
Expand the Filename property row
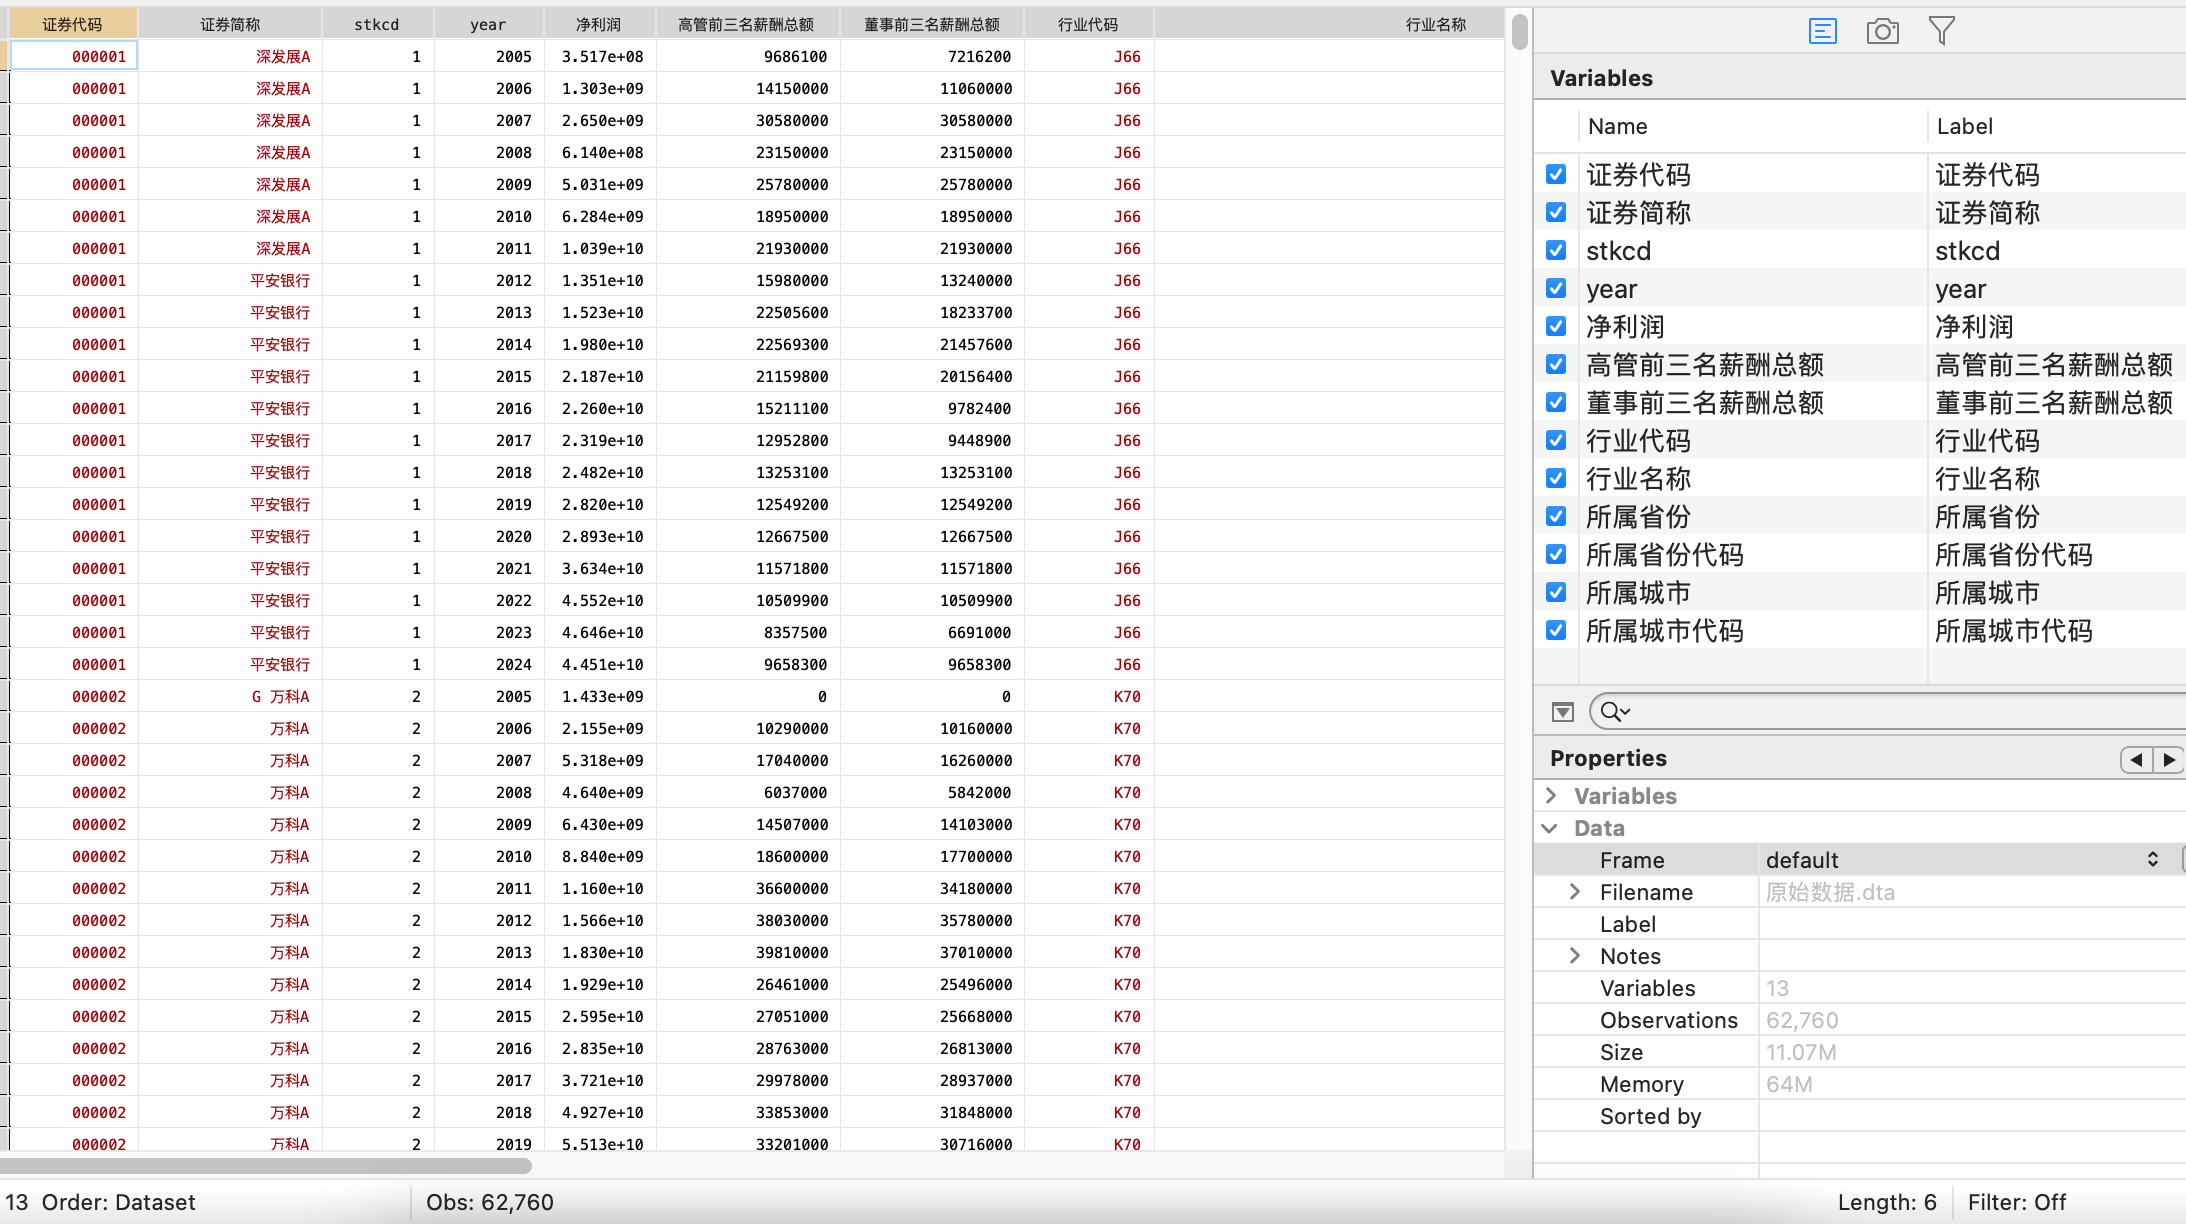click(x=1575, y=892)
